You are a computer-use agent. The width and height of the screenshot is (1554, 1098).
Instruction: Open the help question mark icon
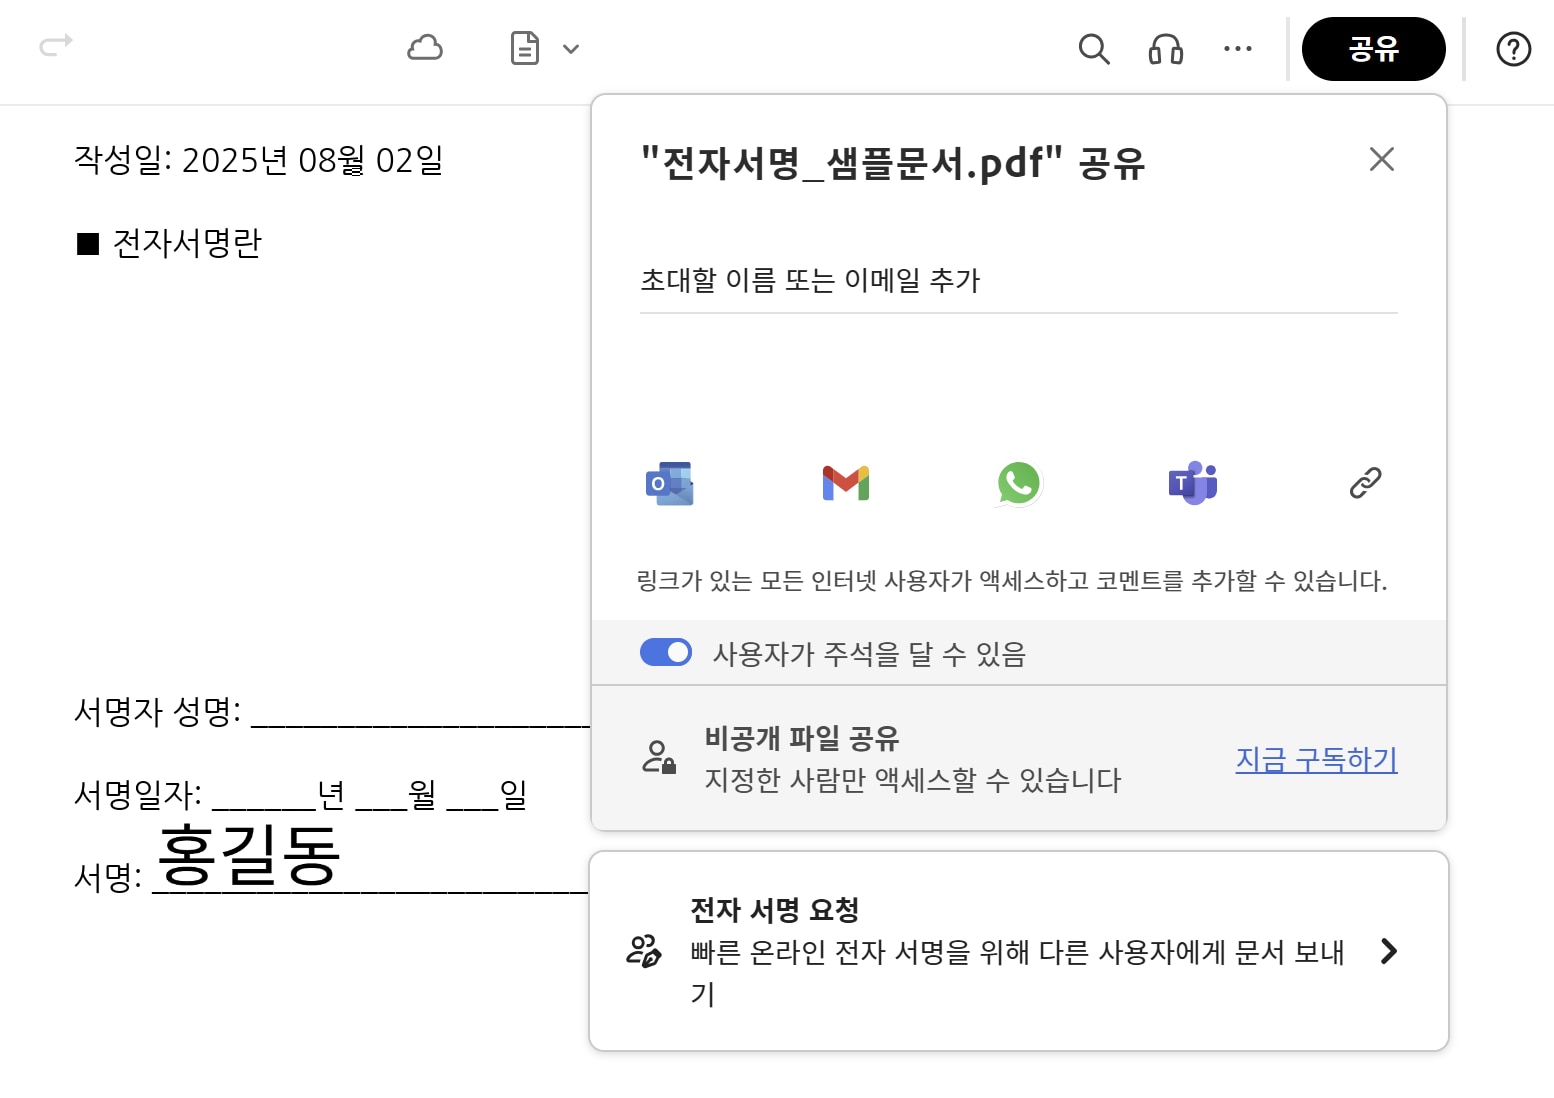pyautogui.click(x=1513, y=49)
